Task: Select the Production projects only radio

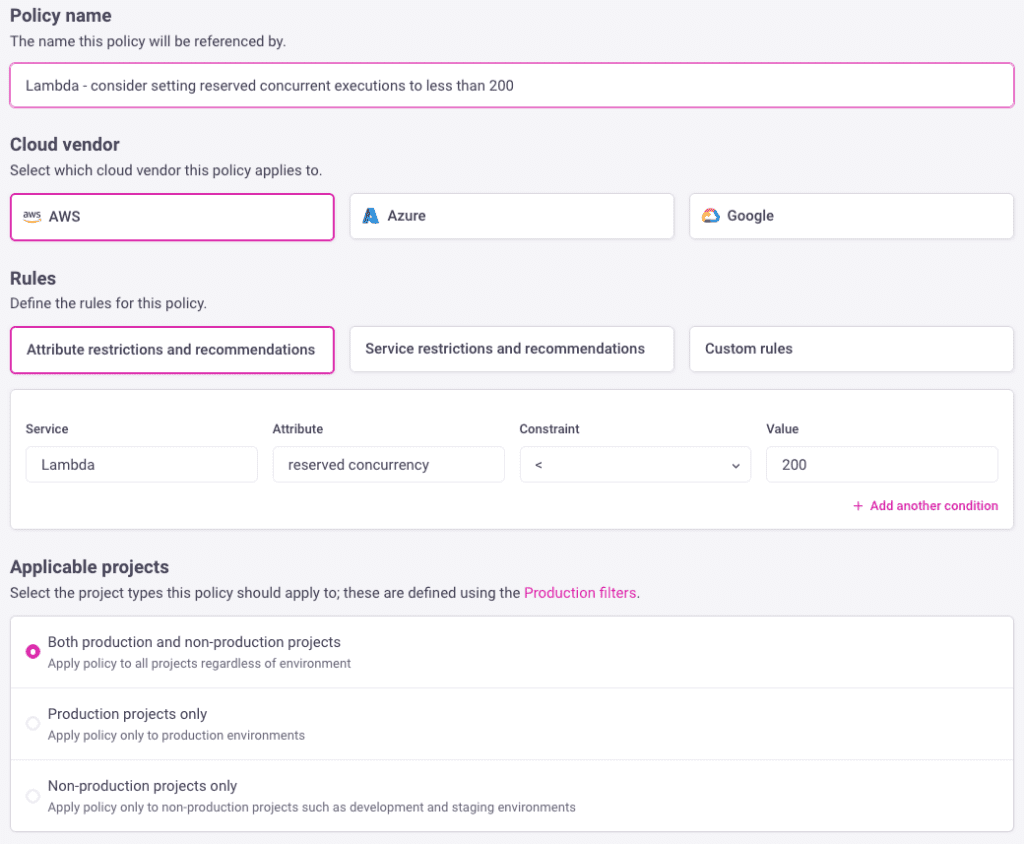Action: [33, 724]
